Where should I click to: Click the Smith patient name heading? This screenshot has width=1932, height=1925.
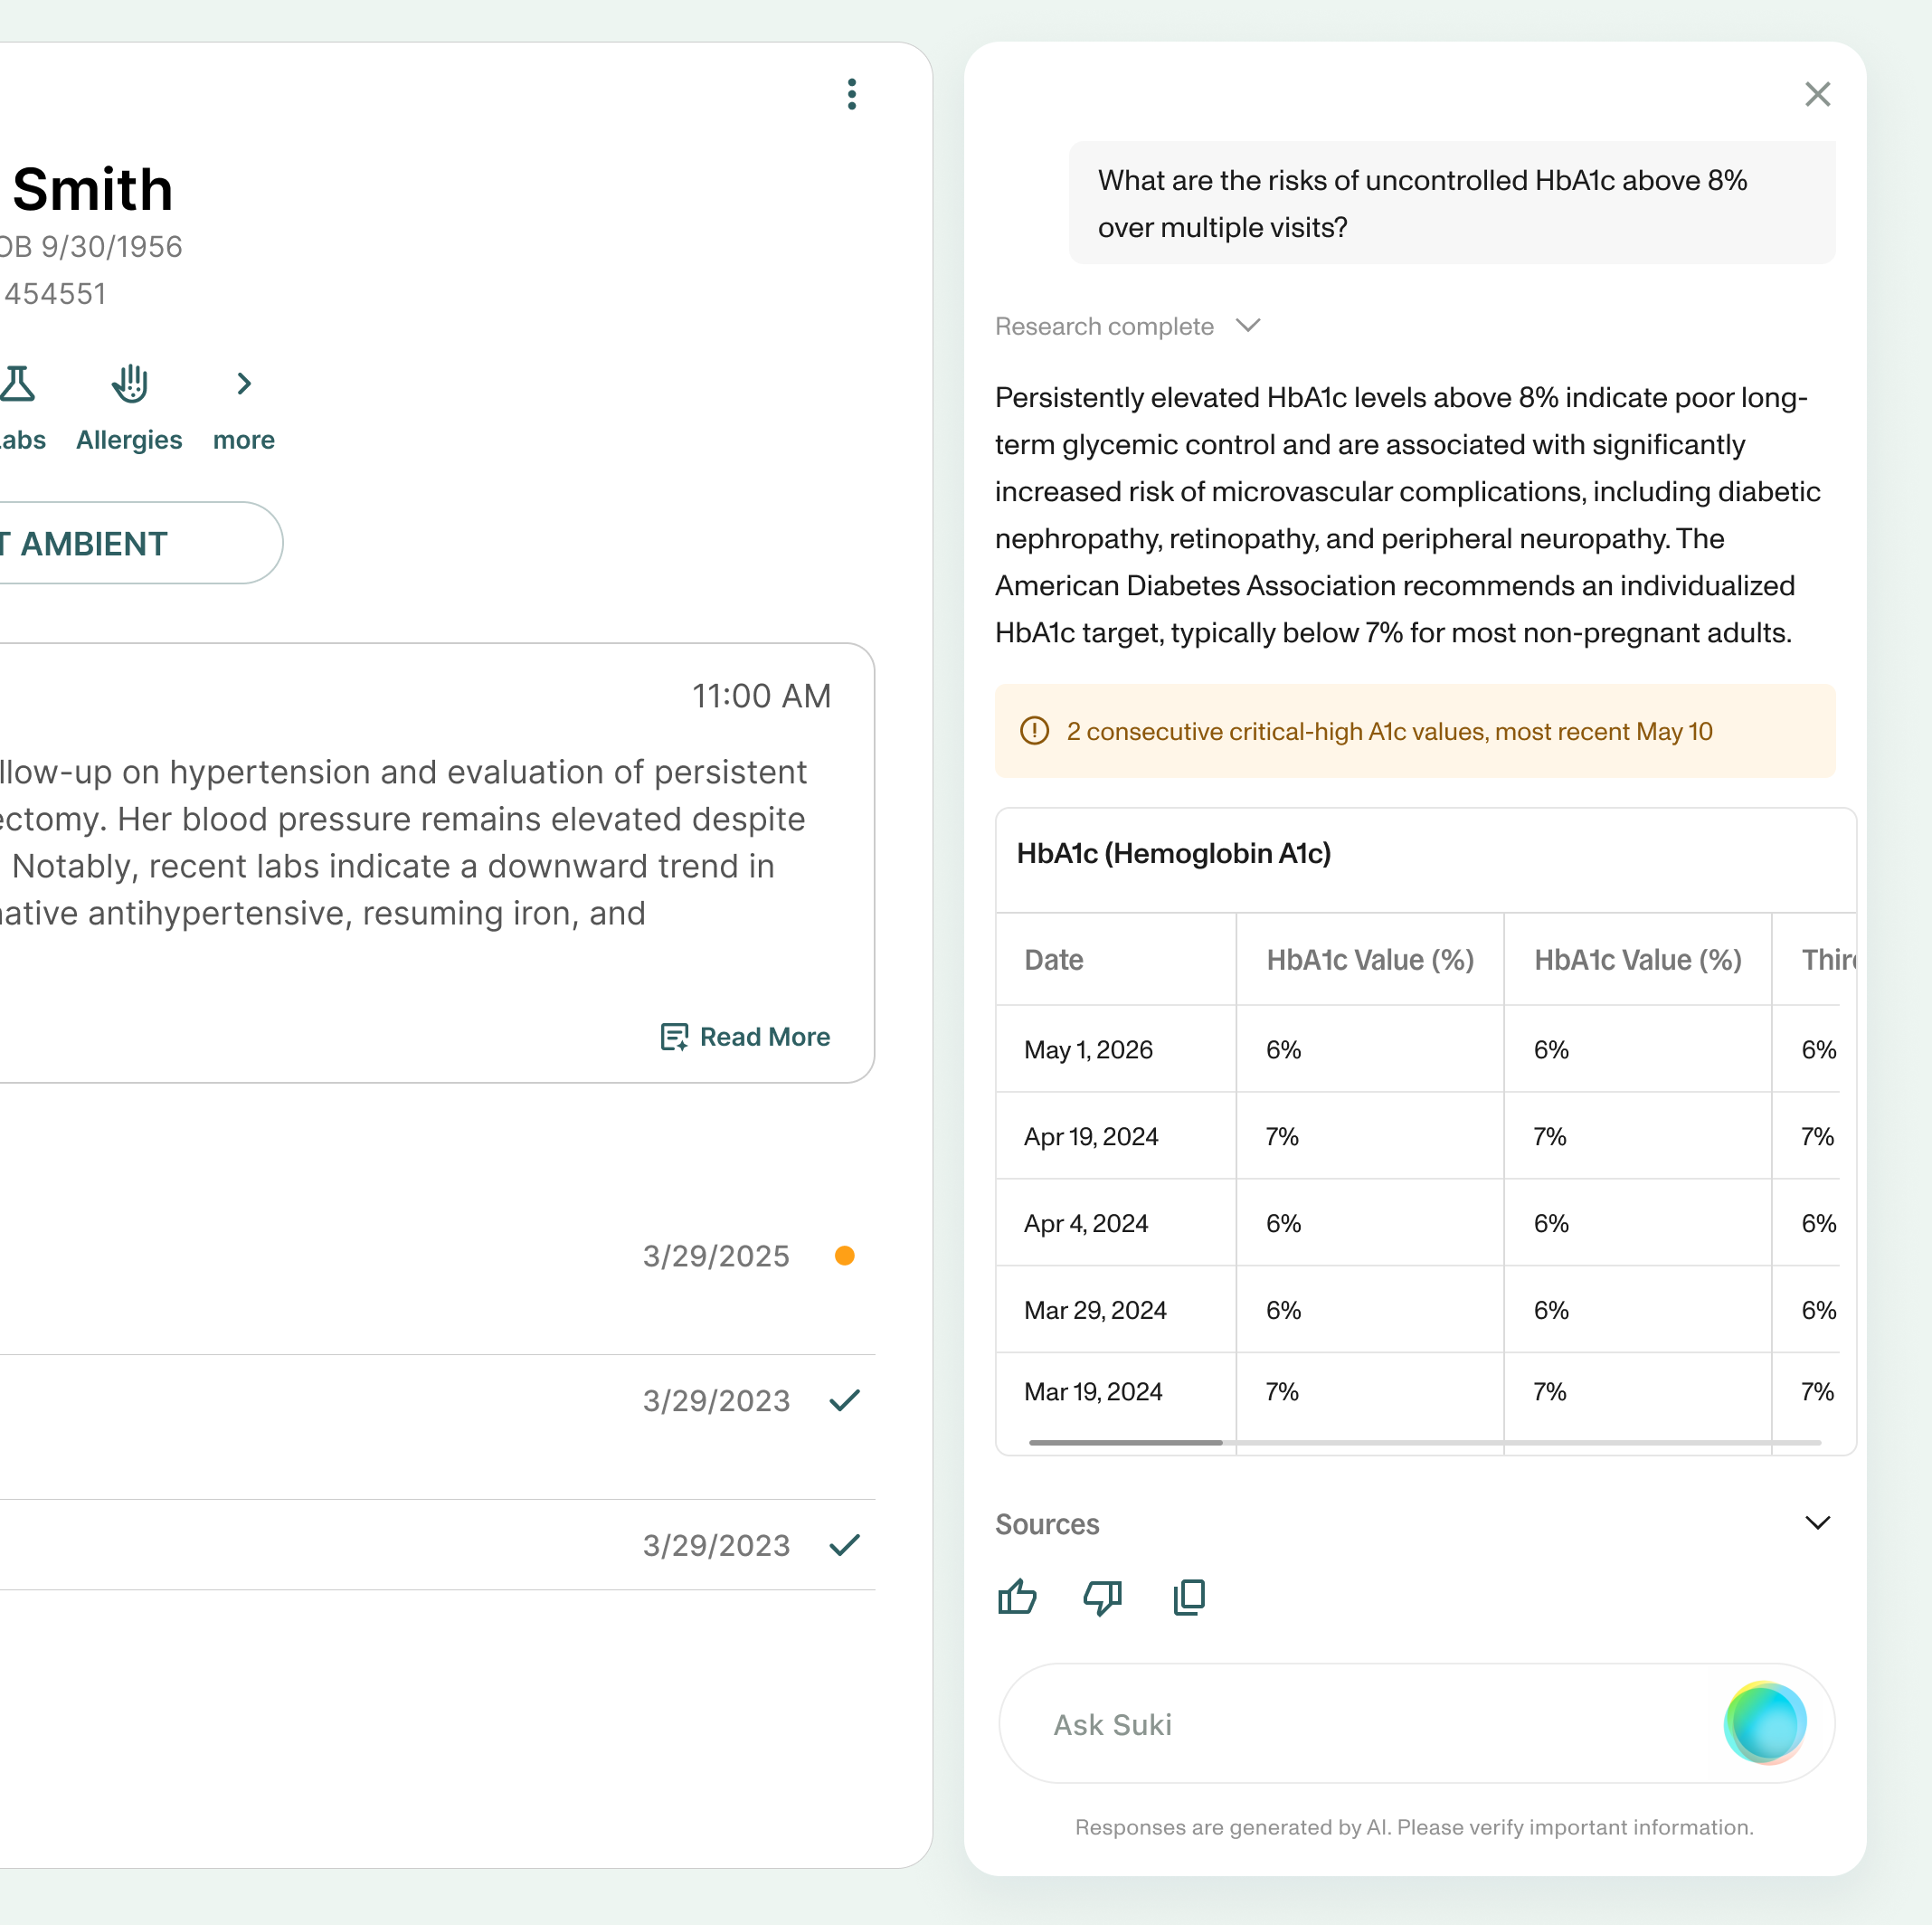click(x=93, y=189)
